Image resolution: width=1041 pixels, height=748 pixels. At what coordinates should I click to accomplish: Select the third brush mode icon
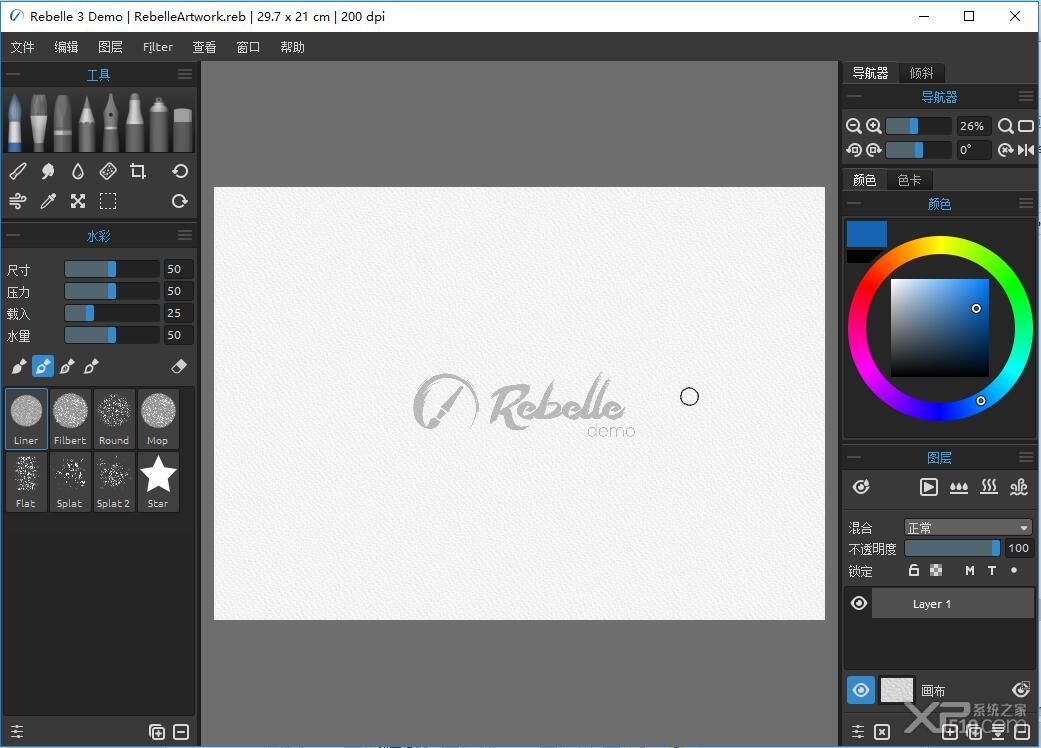(67, 366)
